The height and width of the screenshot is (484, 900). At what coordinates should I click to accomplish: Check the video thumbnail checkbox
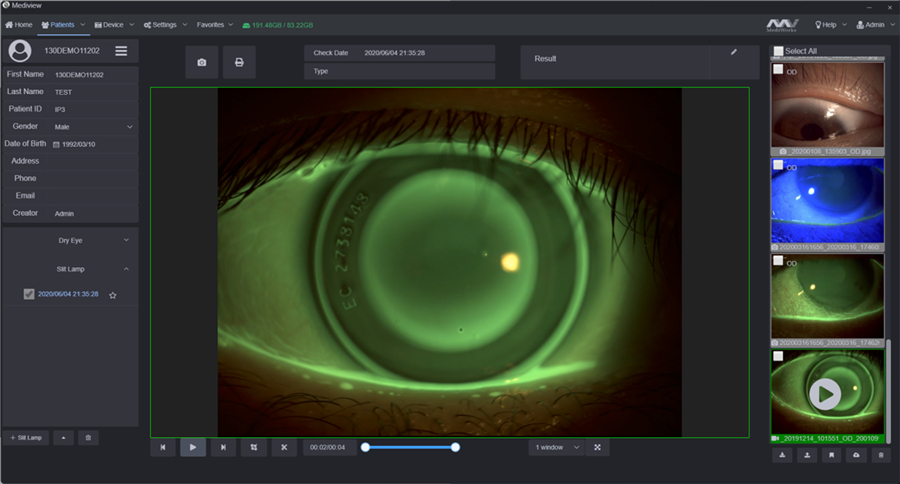pyautogui.click(x=778, y=356)
